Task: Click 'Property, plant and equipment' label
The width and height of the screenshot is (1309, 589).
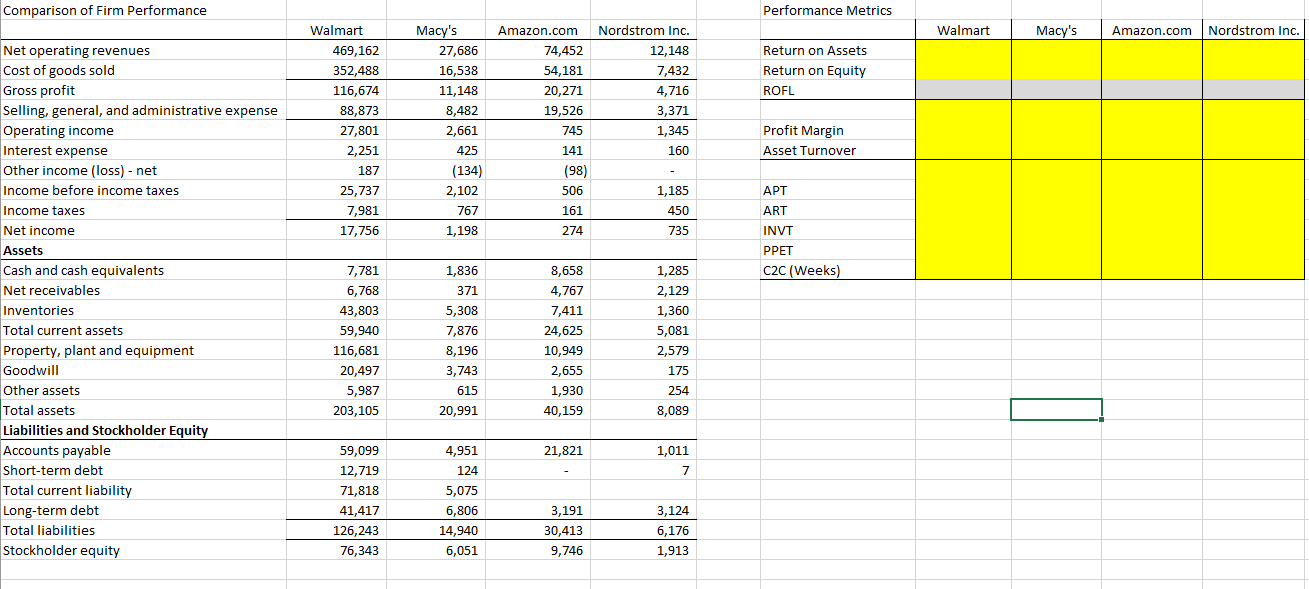Action: pos(99,350)
